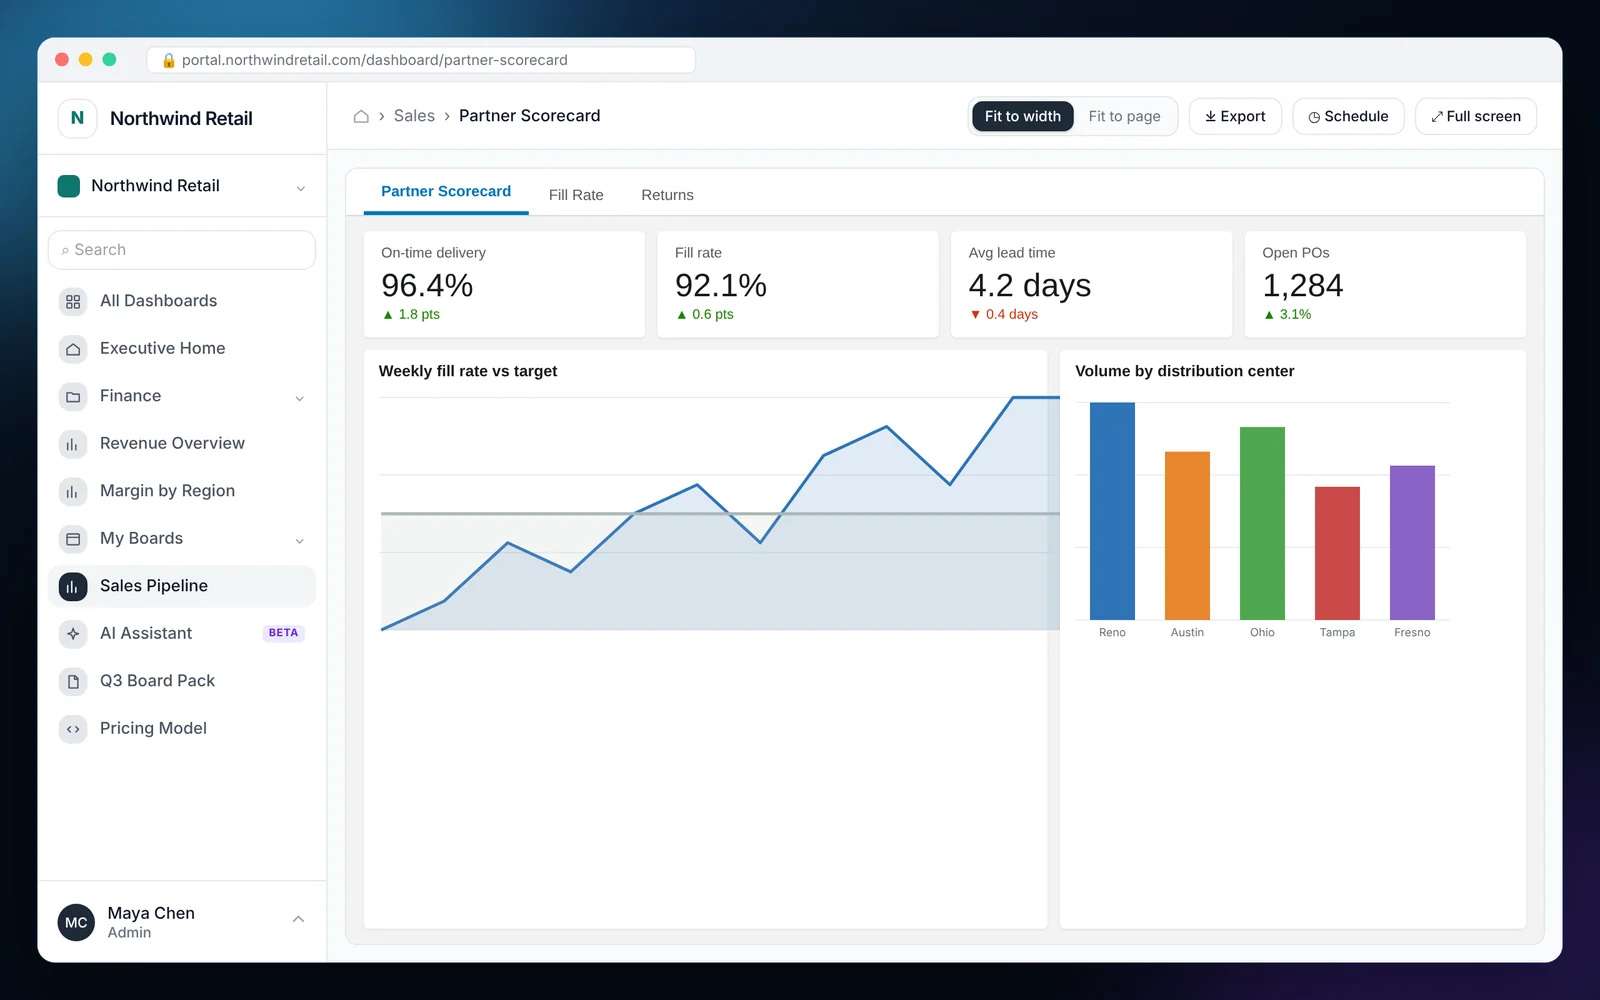The image size is (1600, 1000).
Task: Click the Export button
Action: point(1235,116)
